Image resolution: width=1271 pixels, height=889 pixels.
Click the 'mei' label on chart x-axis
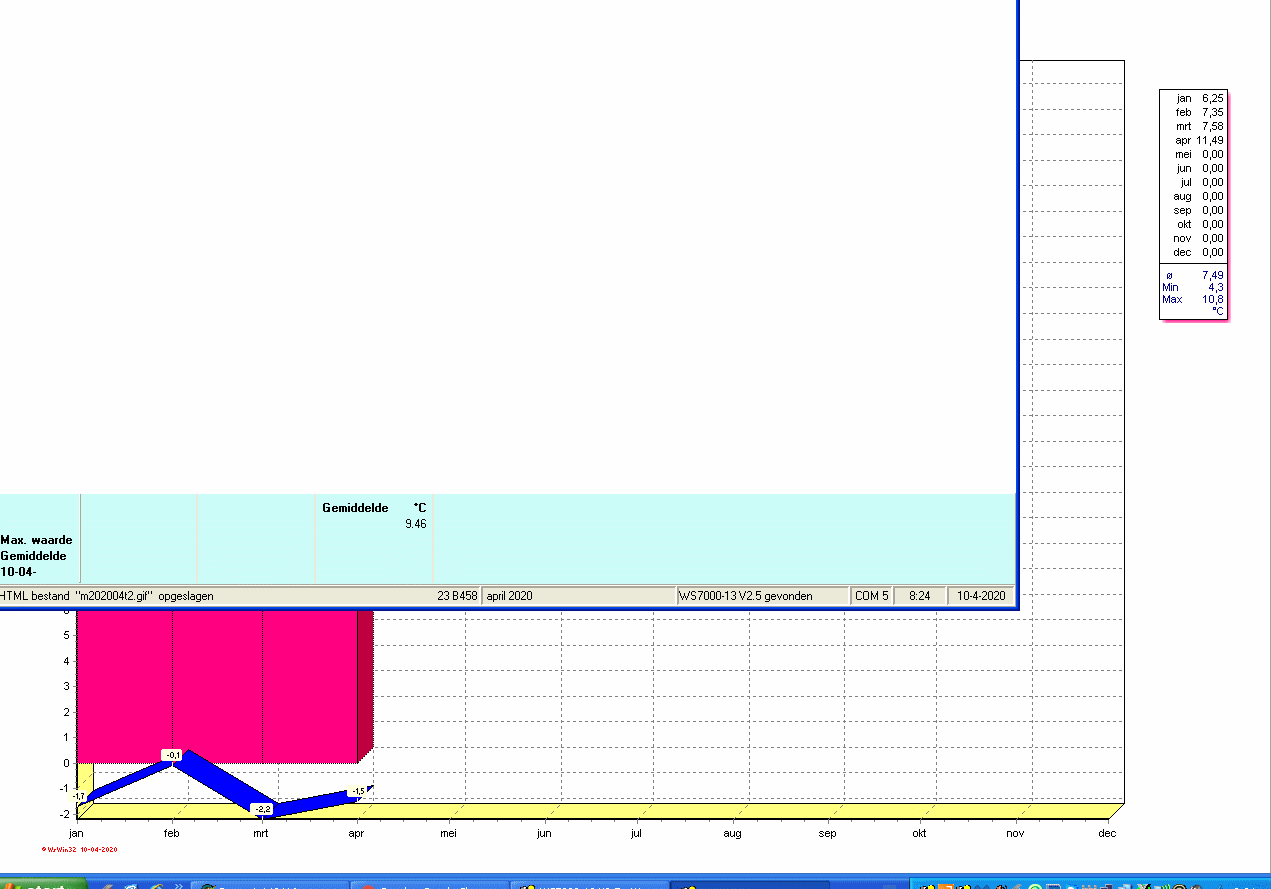click(449, 833)
